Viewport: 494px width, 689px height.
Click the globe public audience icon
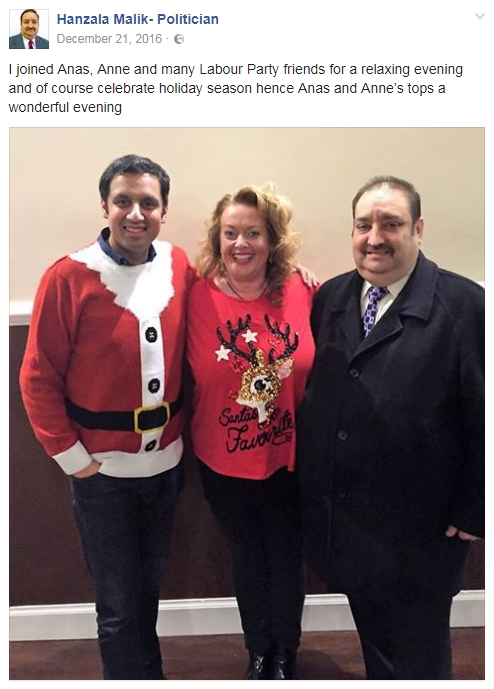point(179,39)
